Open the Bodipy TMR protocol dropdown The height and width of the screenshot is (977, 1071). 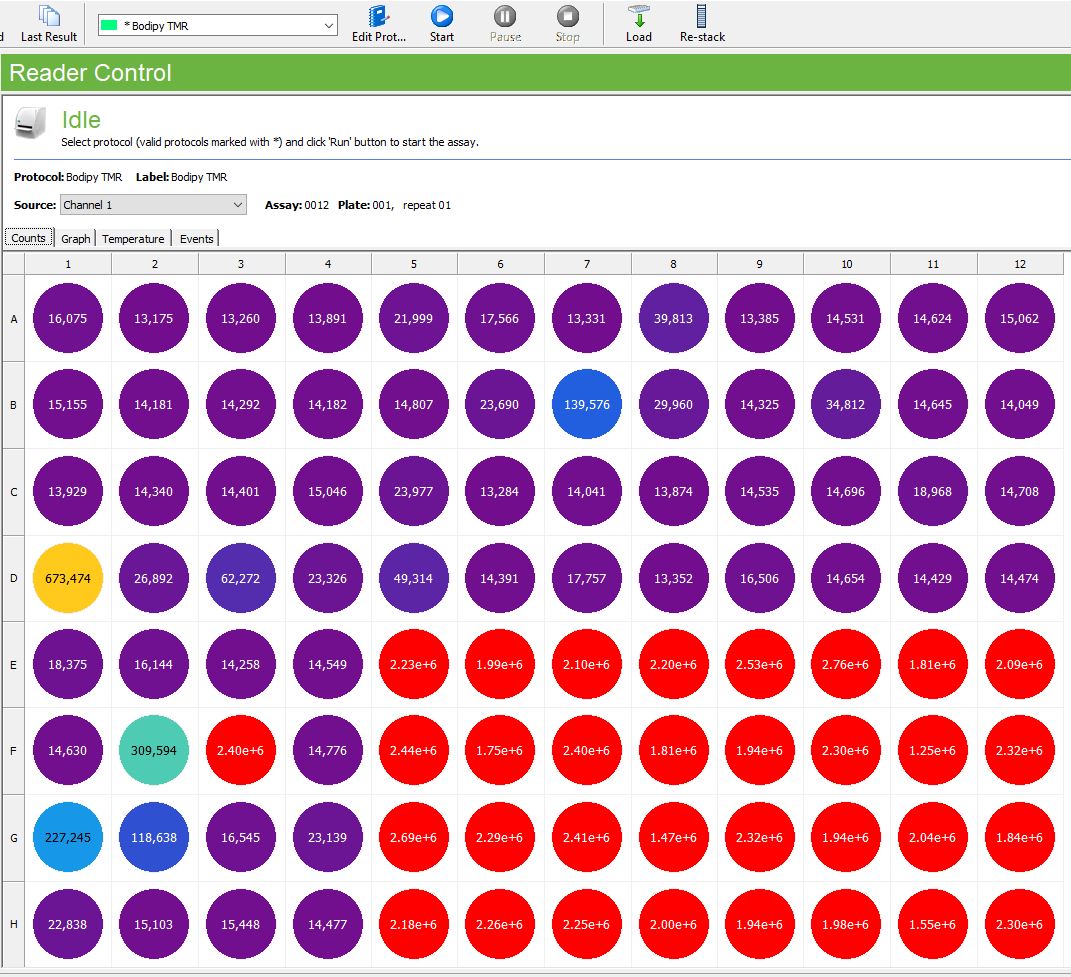tap(217, 26)
